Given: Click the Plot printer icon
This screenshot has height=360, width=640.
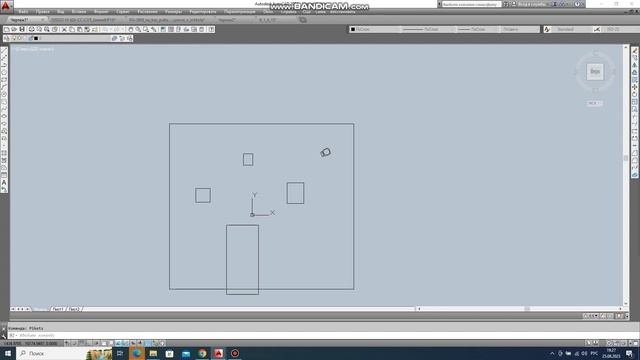Looking at the screenshot, I should (31, 29).
